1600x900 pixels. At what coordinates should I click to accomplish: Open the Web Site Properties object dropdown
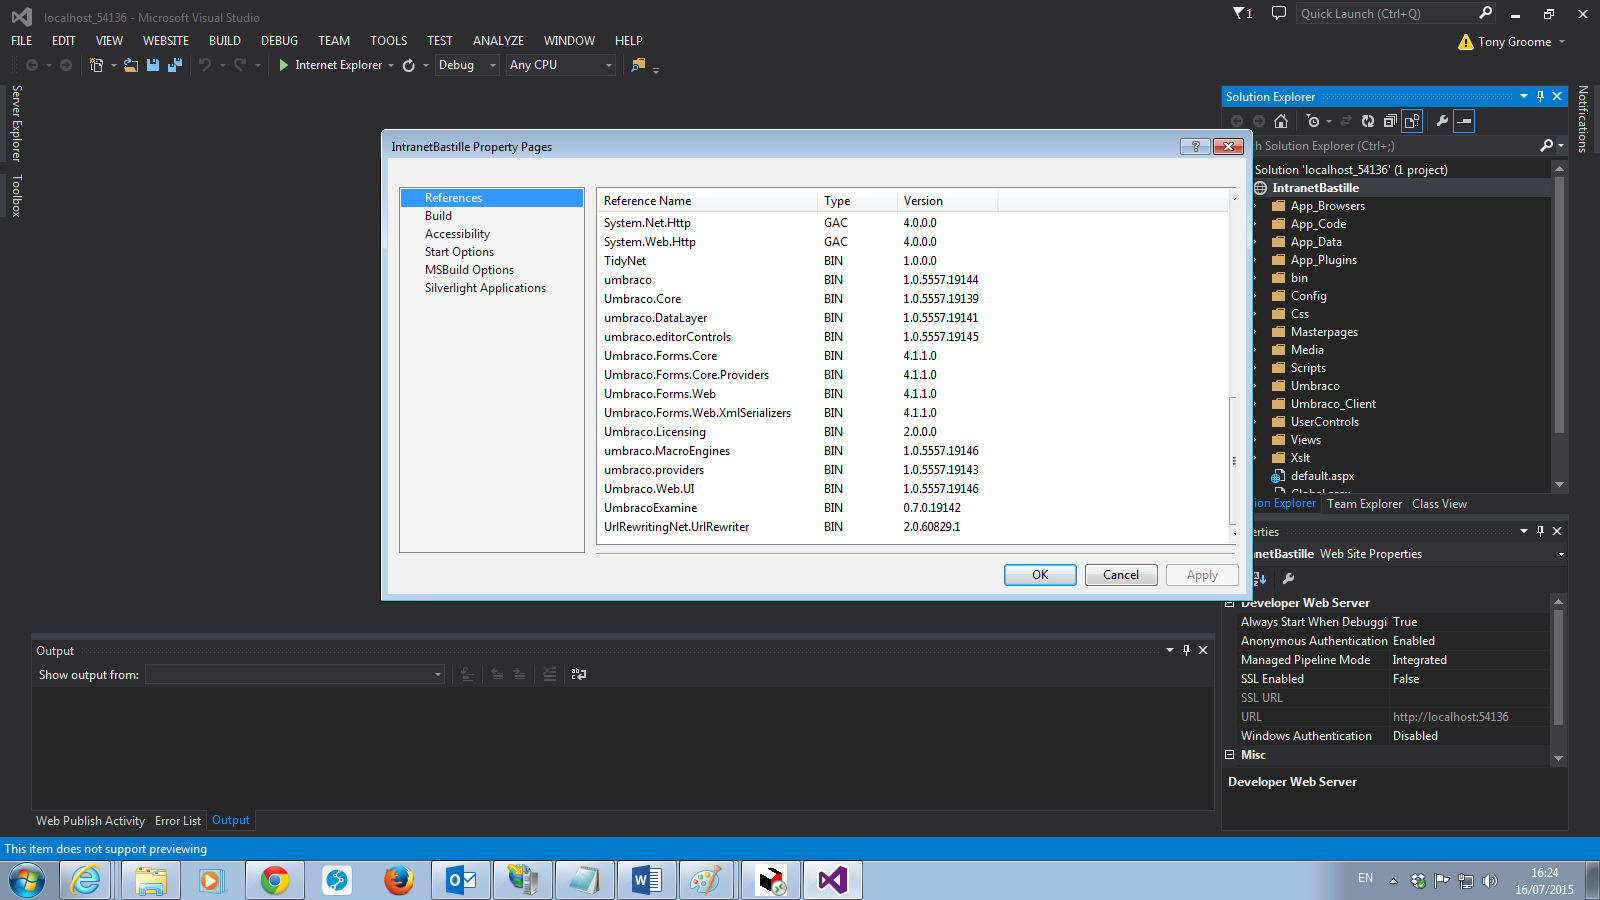pyautogui.click(x=1561, y=554)
